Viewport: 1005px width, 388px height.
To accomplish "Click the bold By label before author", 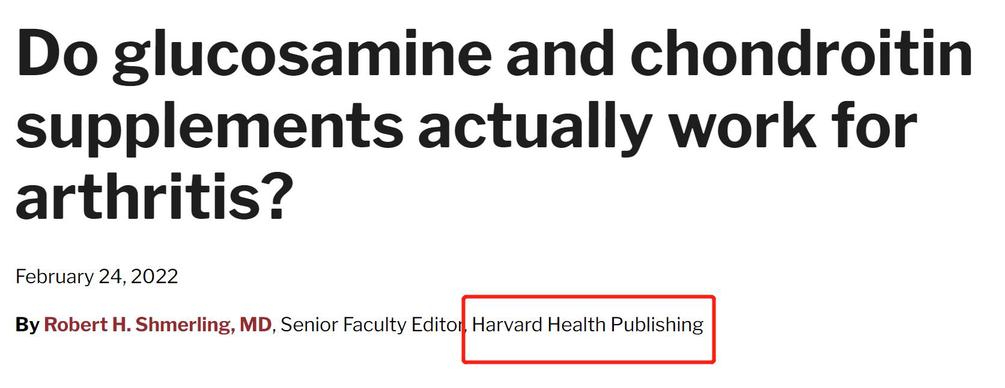I will 27,325.
